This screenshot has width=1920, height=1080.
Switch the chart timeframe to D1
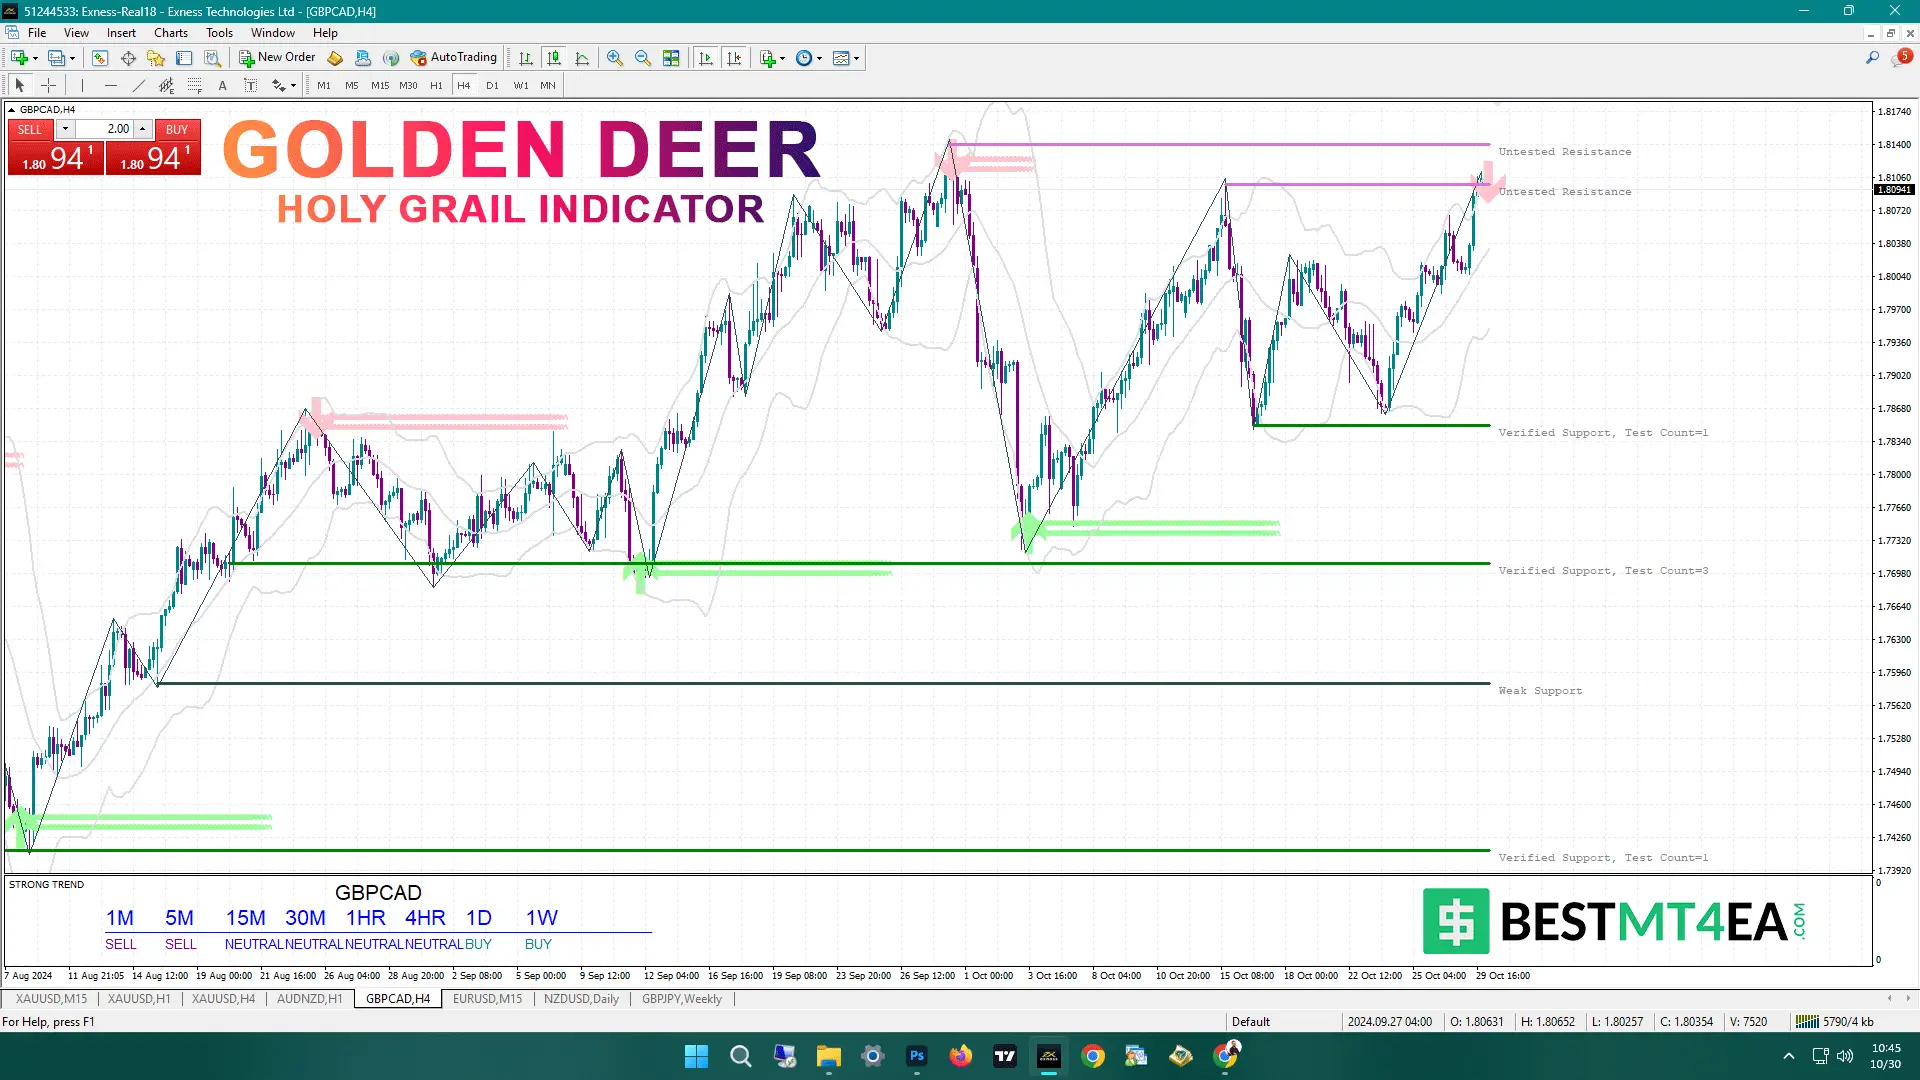pyautogui.click(x=492, y=85)
